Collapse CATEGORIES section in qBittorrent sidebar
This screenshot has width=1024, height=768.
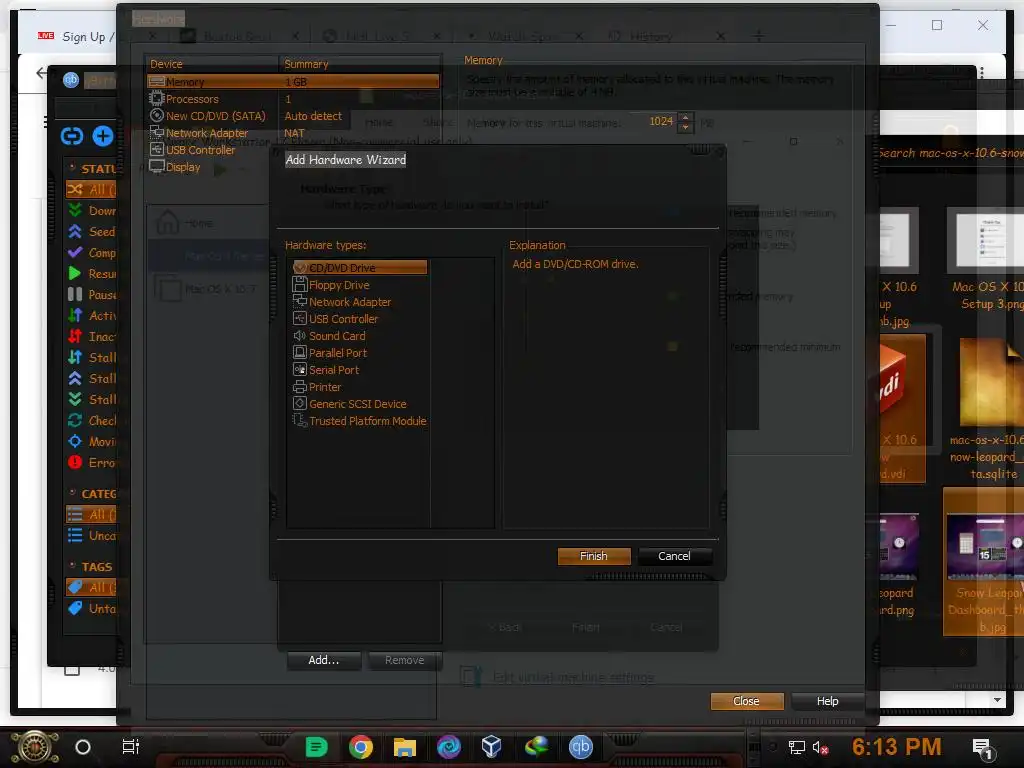coord(72,493)
